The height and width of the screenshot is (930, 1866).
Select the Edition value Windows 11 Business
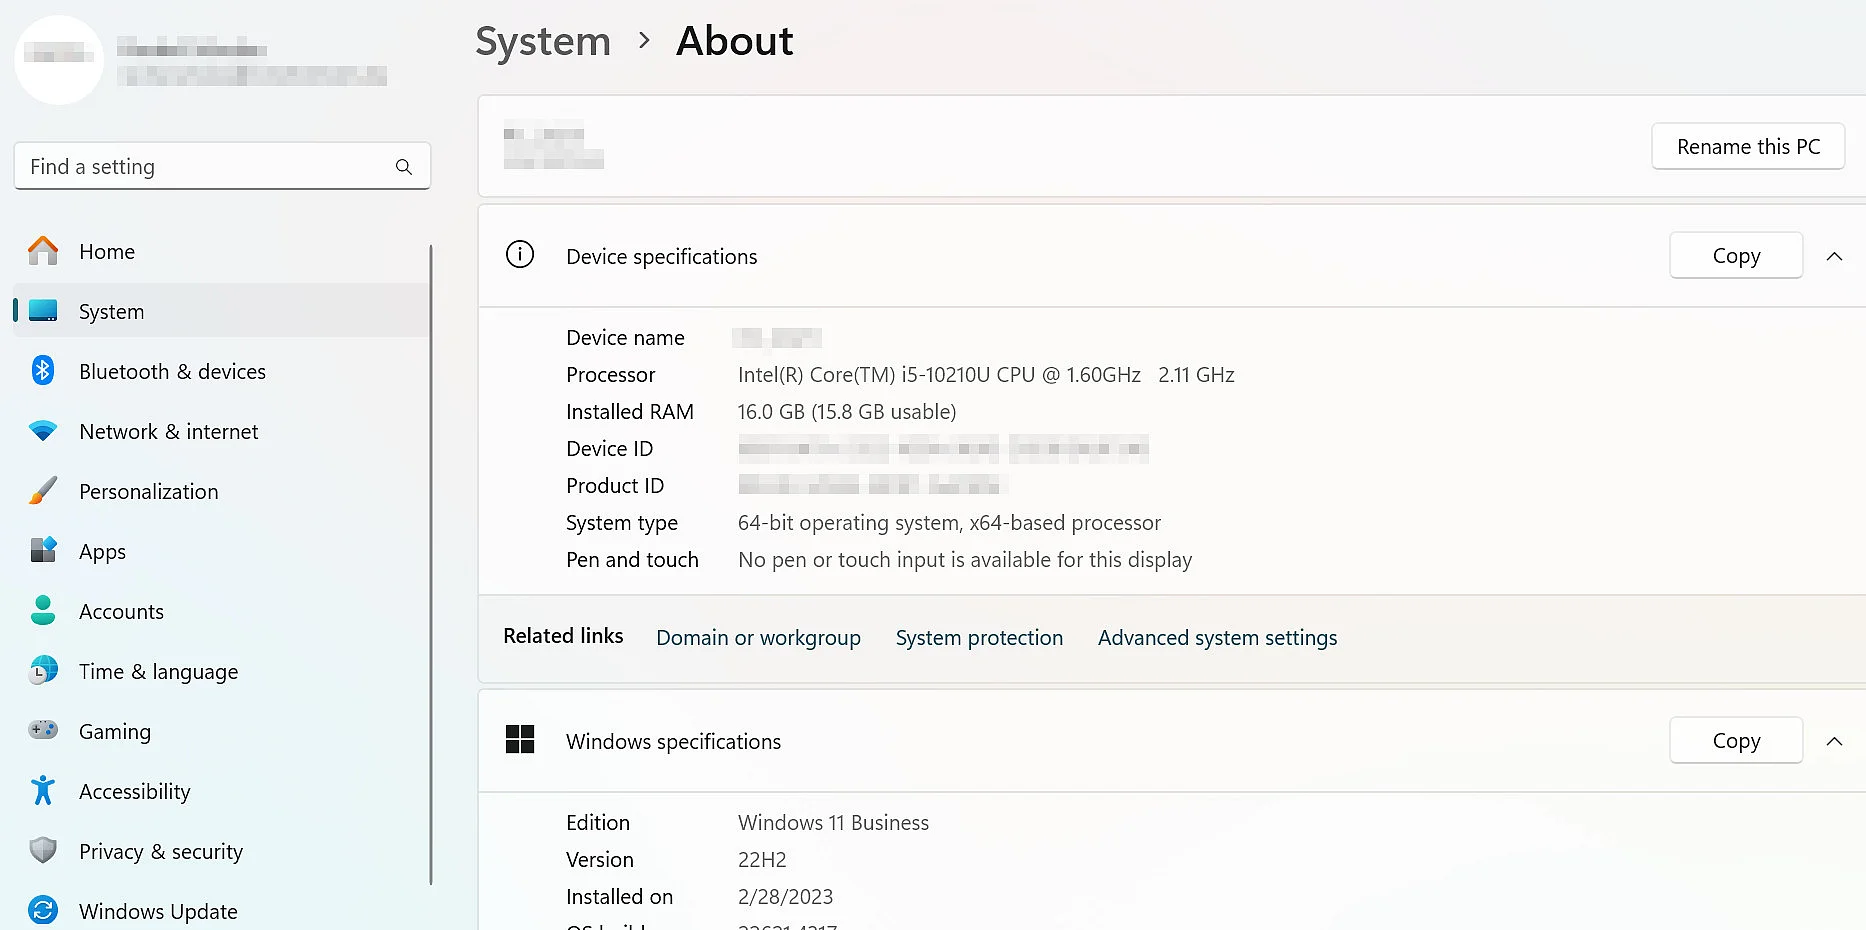833,823
